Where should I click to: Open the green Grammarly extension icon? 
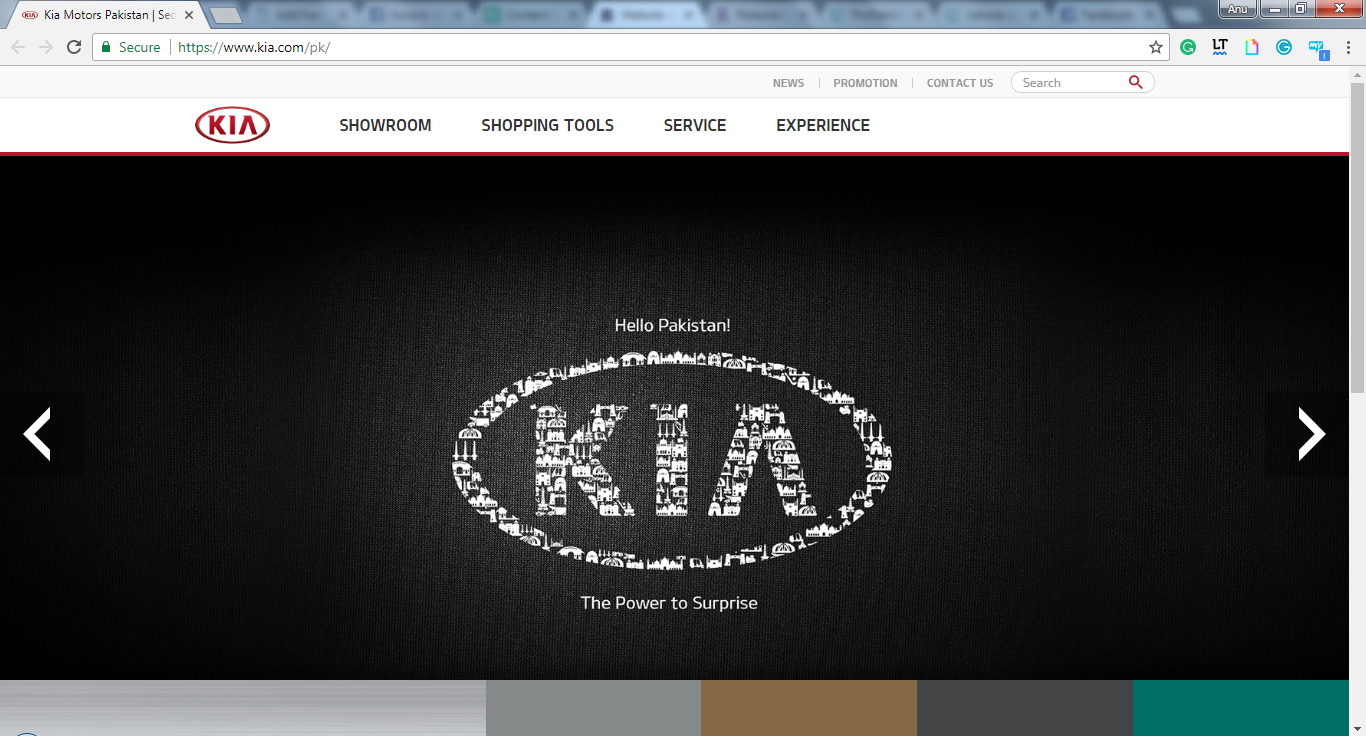pyautogui.click(x=1188, y=47)
